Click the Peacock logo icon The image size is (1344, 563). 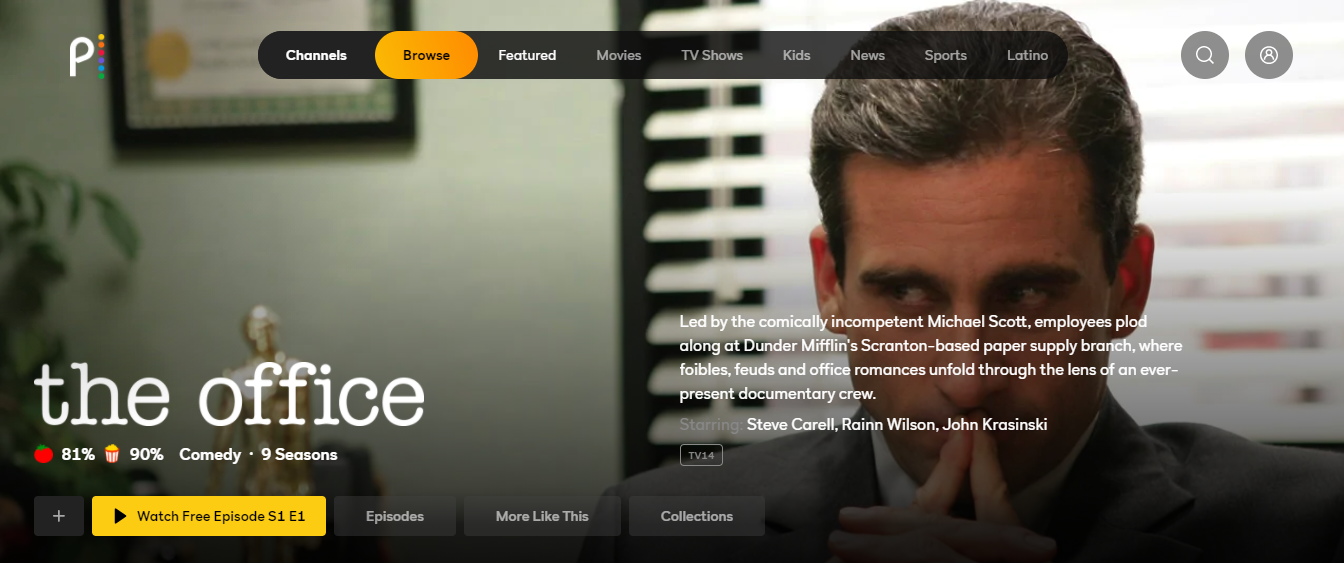point(86,56)
